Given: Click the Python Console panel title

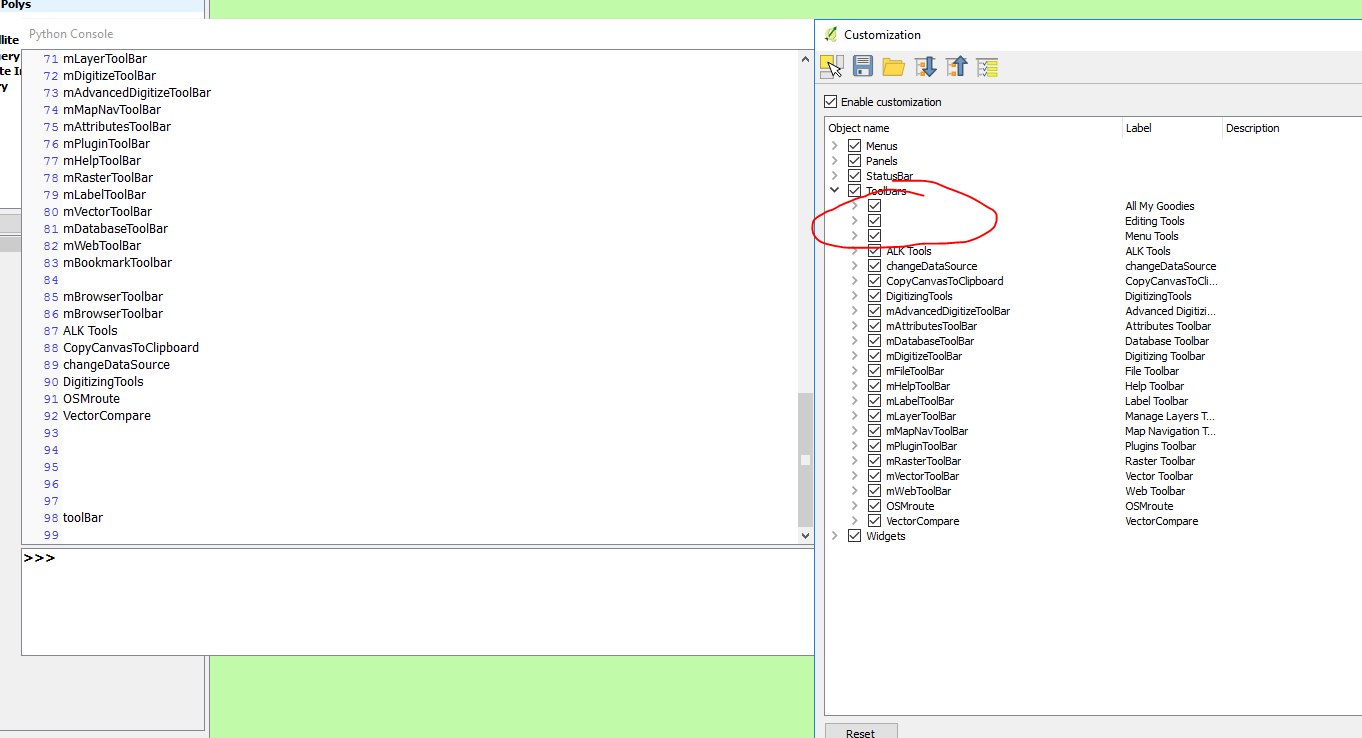Looking at the screenshot, I should (71, 34).
